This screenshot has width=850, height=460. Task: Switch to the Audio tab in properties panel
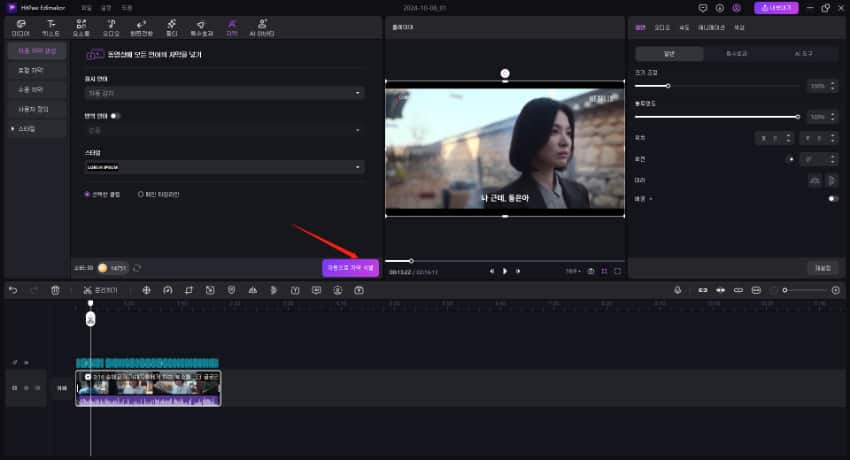coord(662,27)
